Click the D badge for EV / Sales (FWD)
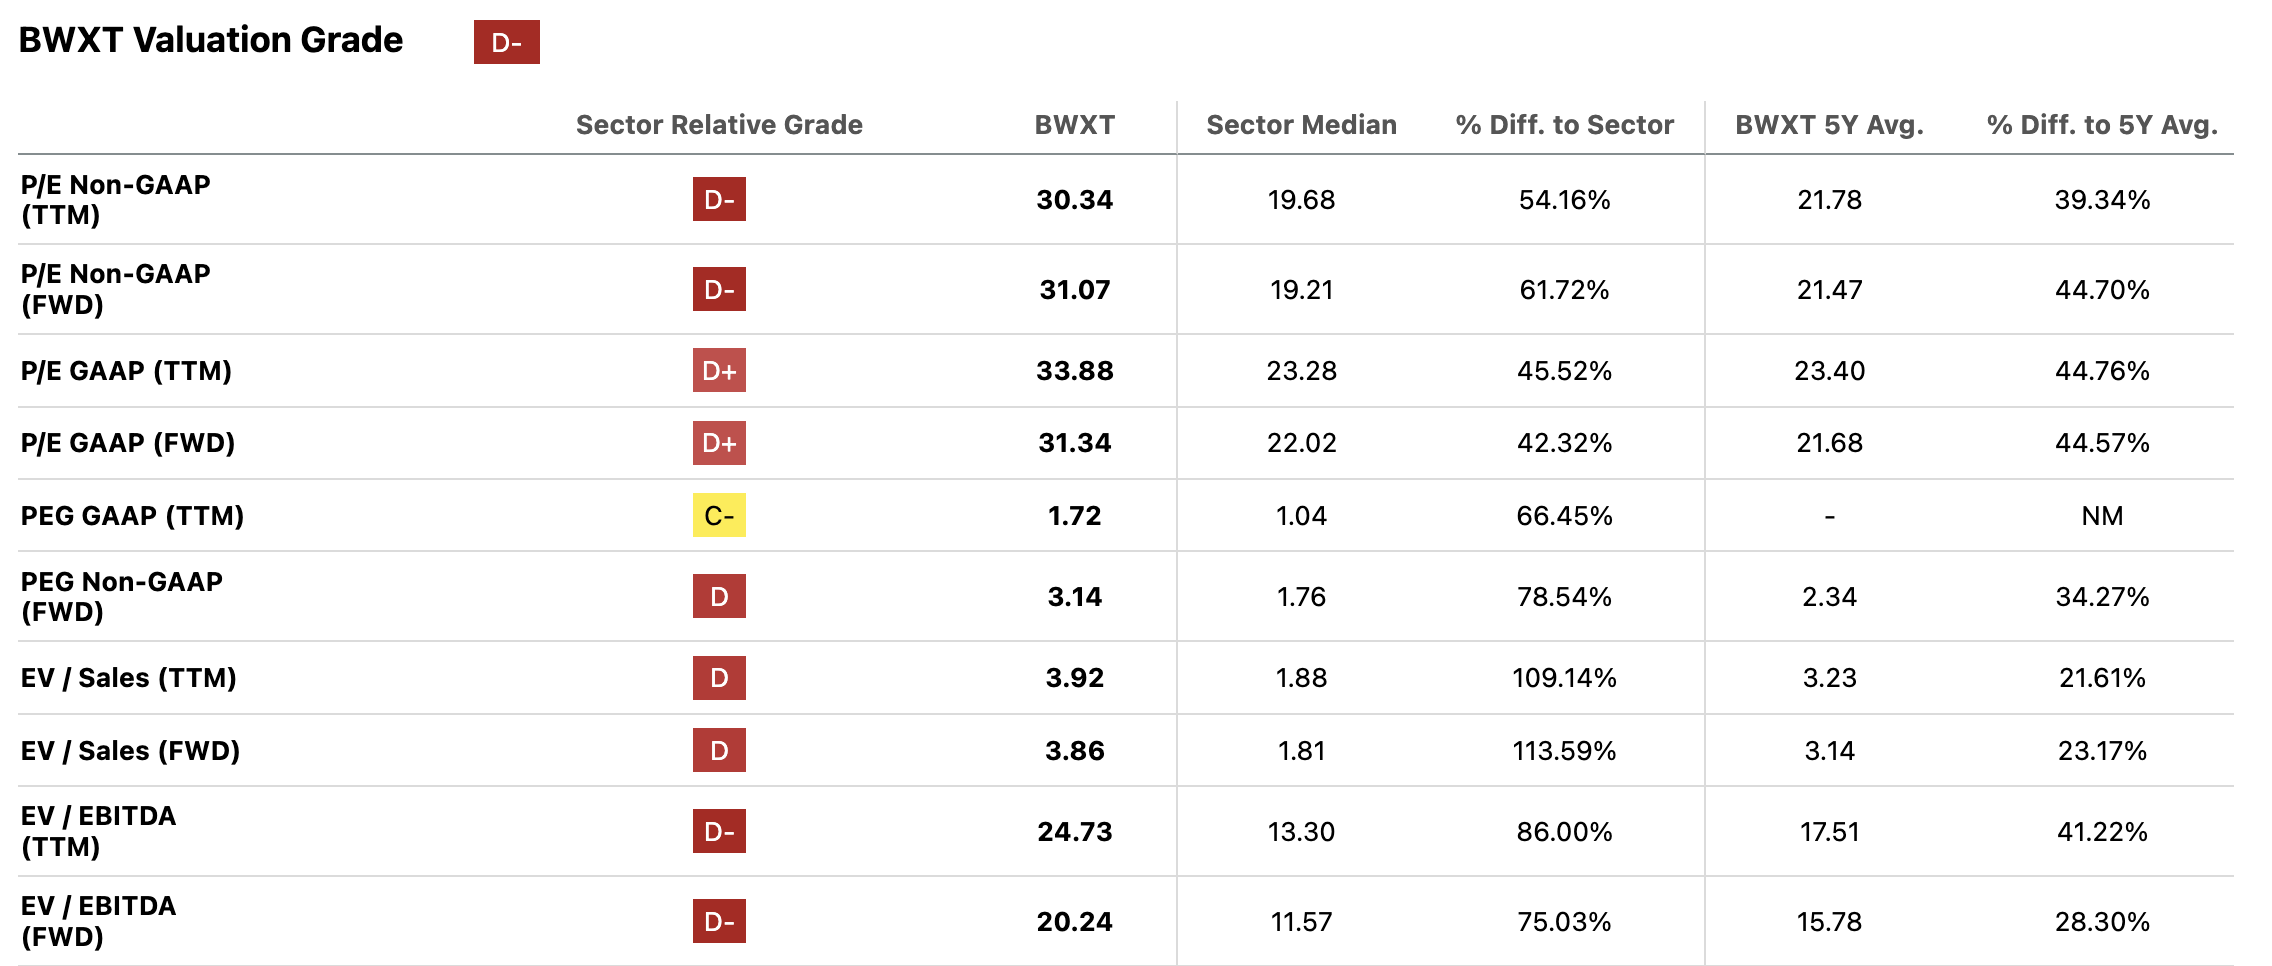Screen dimensions: 2272x966 pos(719,750)
